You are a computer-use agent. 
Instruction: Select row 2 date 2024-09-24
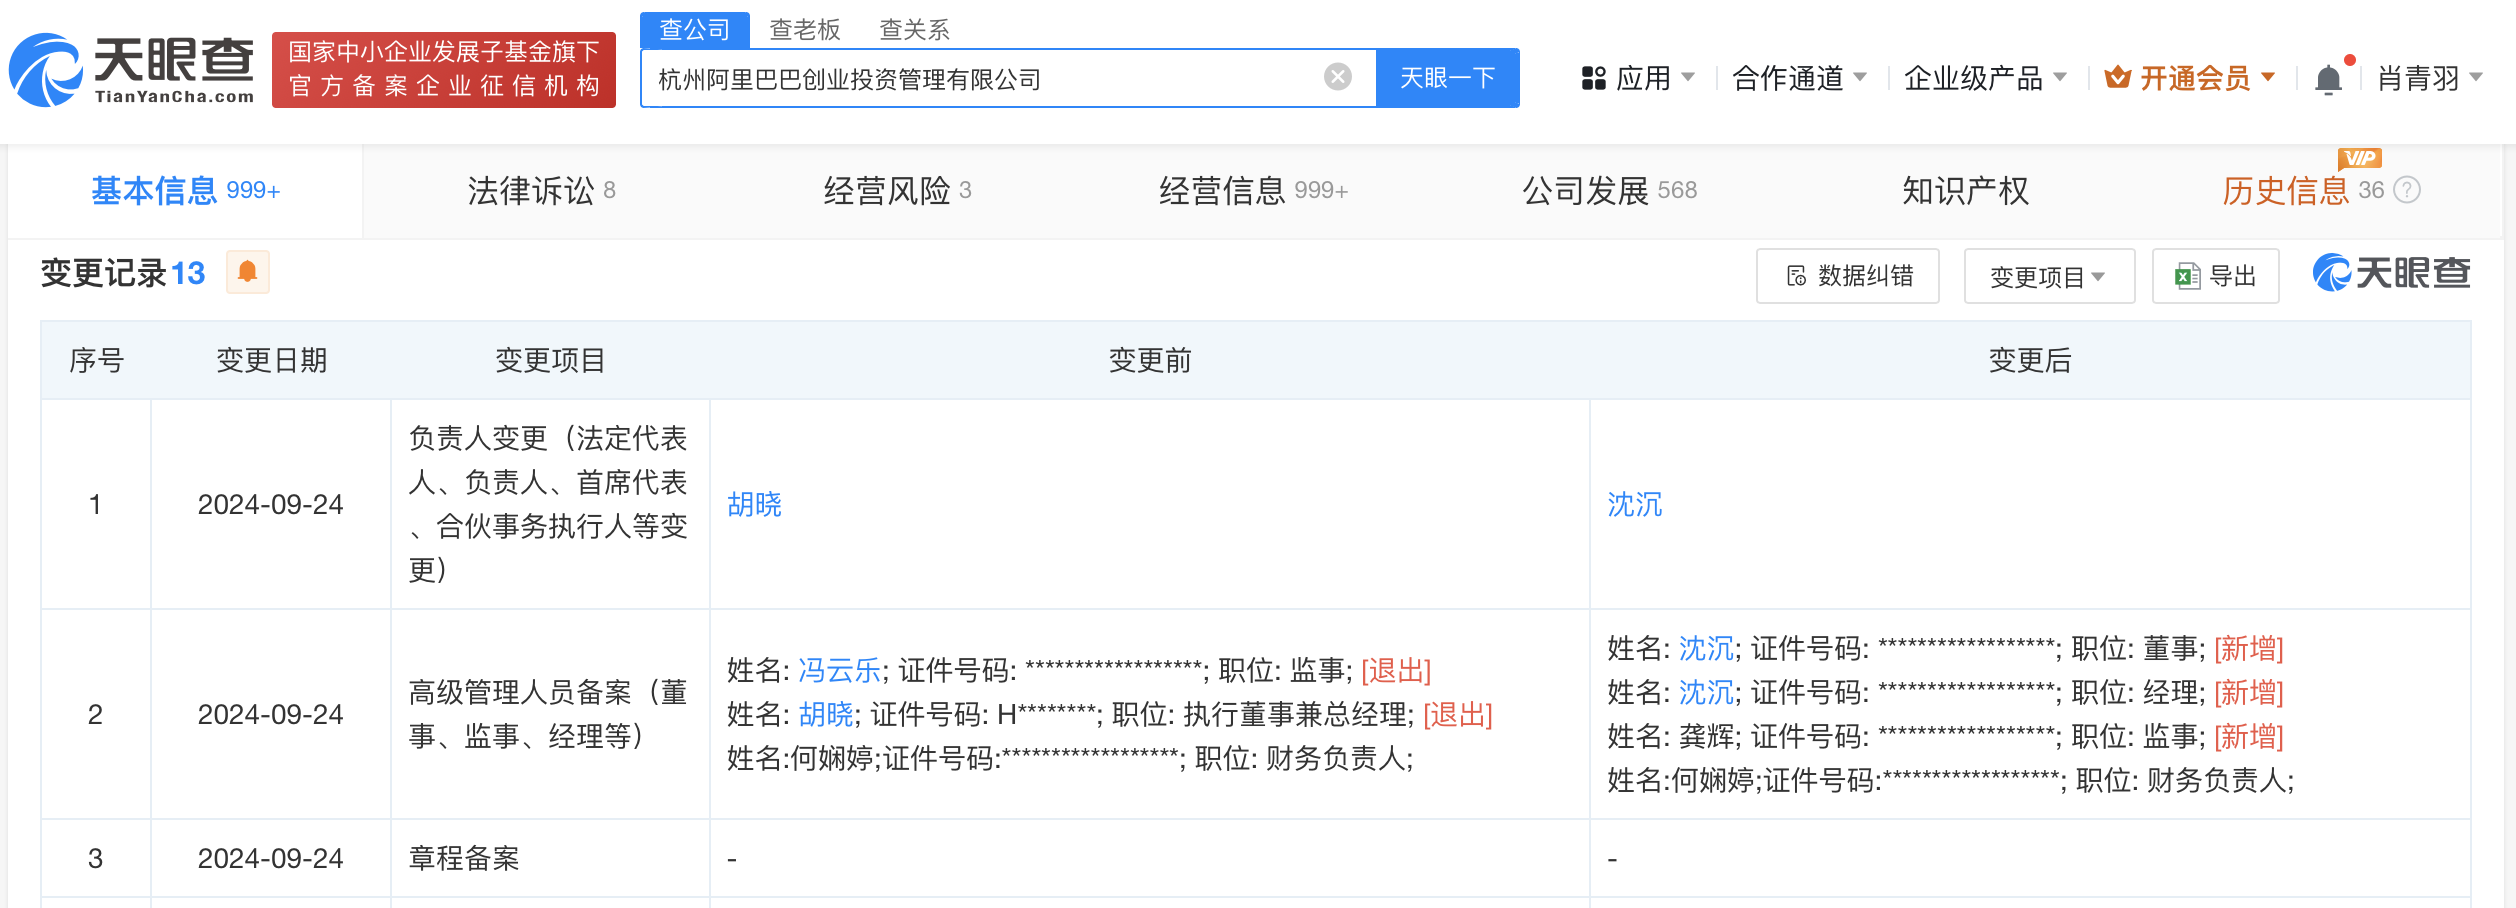coord(270,714)
